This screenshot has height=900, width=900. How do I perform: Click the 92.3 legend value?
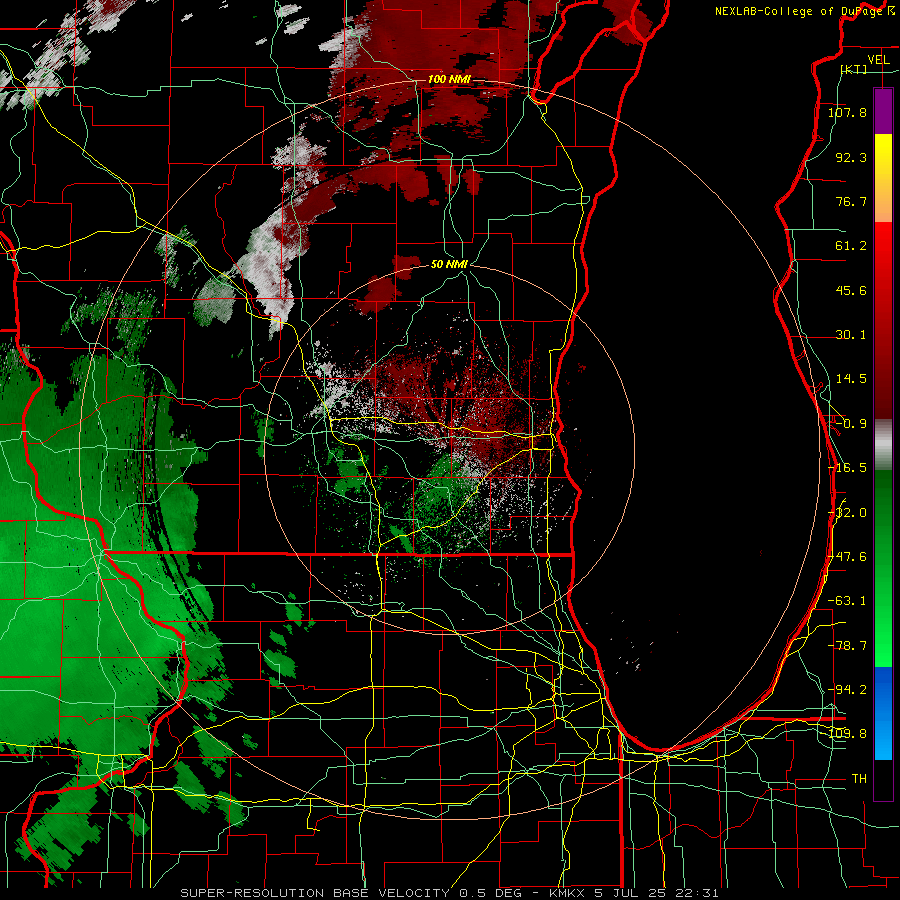851,157
